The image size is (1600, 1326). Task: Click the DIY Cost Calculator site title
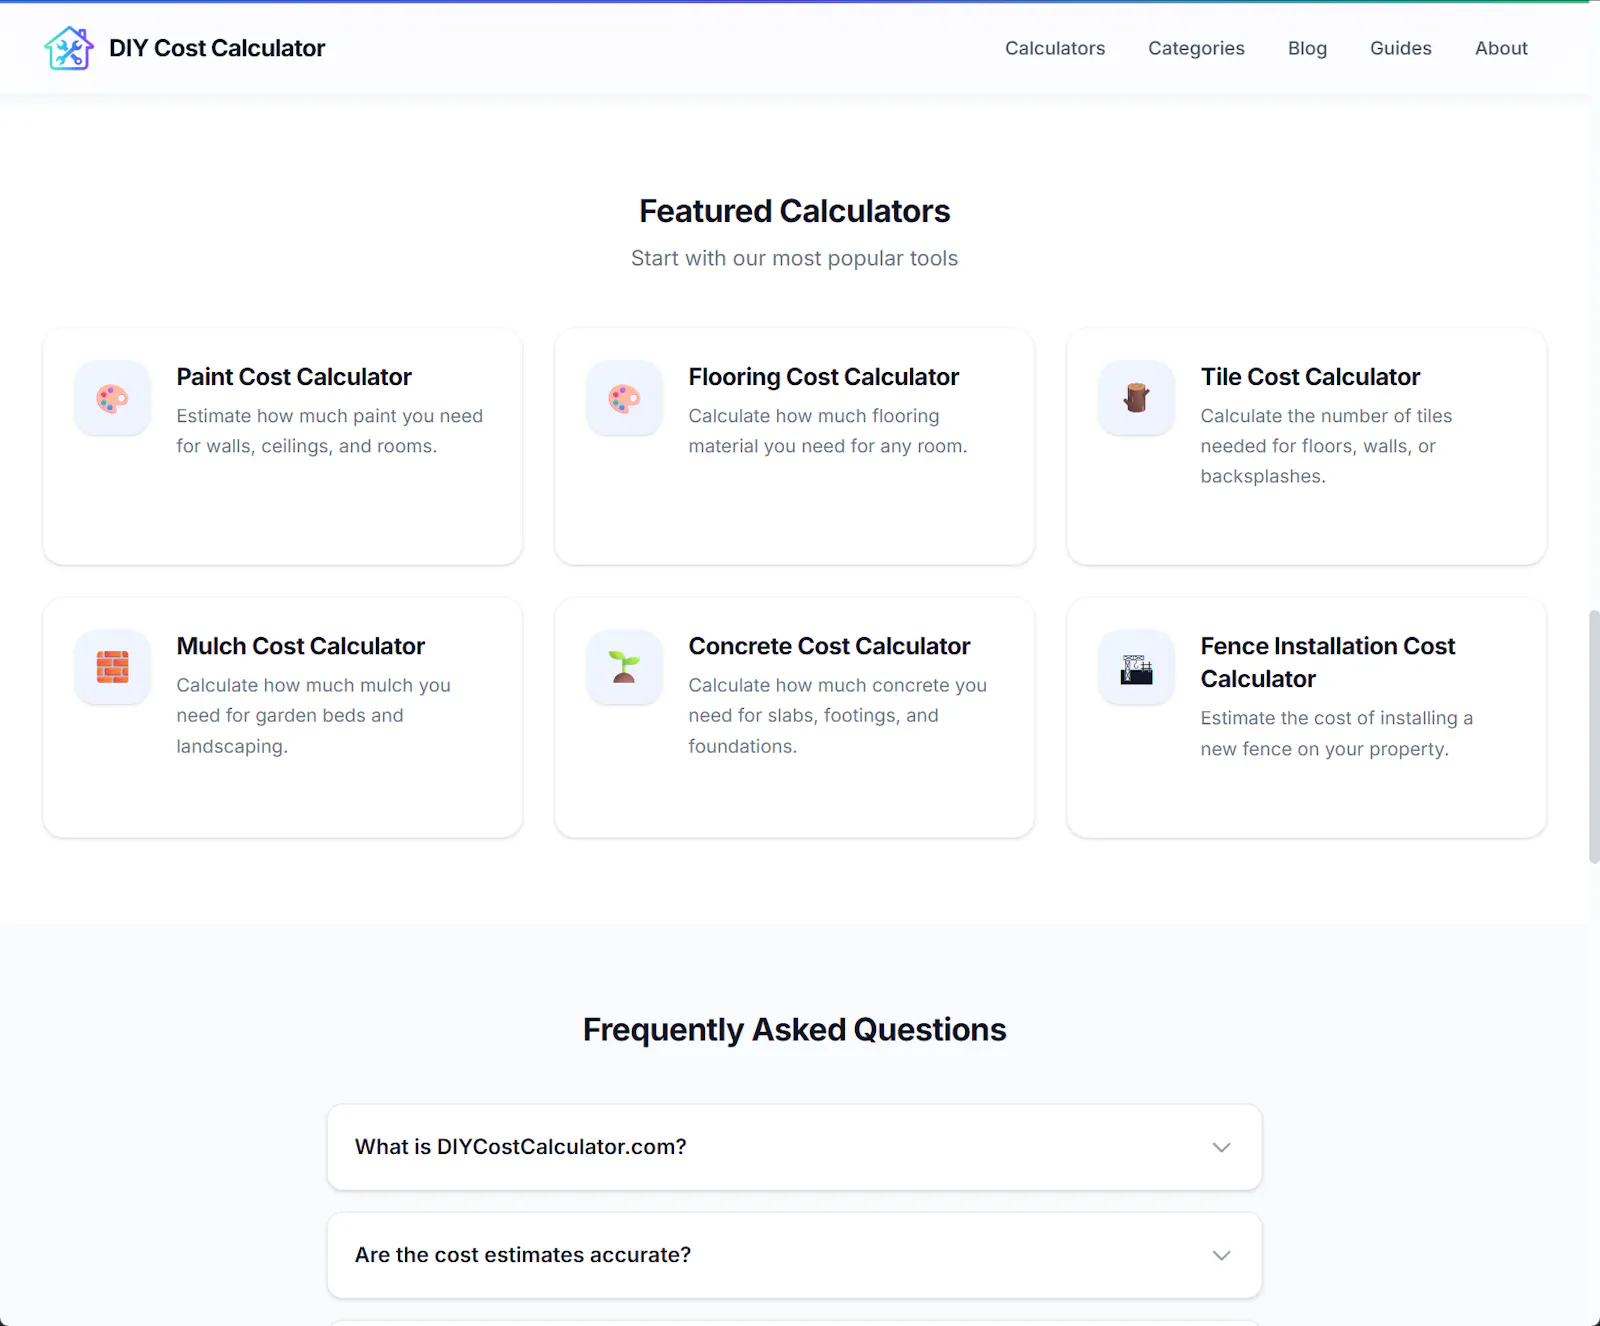coord(217,48)
